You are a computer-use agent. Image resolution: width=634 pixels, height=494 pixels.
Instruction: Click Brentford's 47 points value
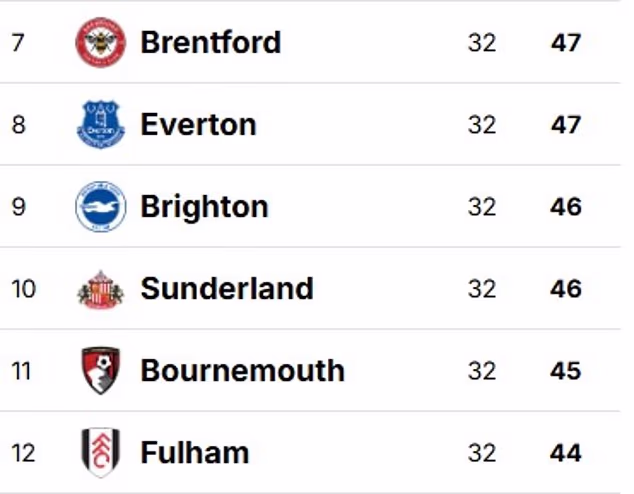click(565, 43)
